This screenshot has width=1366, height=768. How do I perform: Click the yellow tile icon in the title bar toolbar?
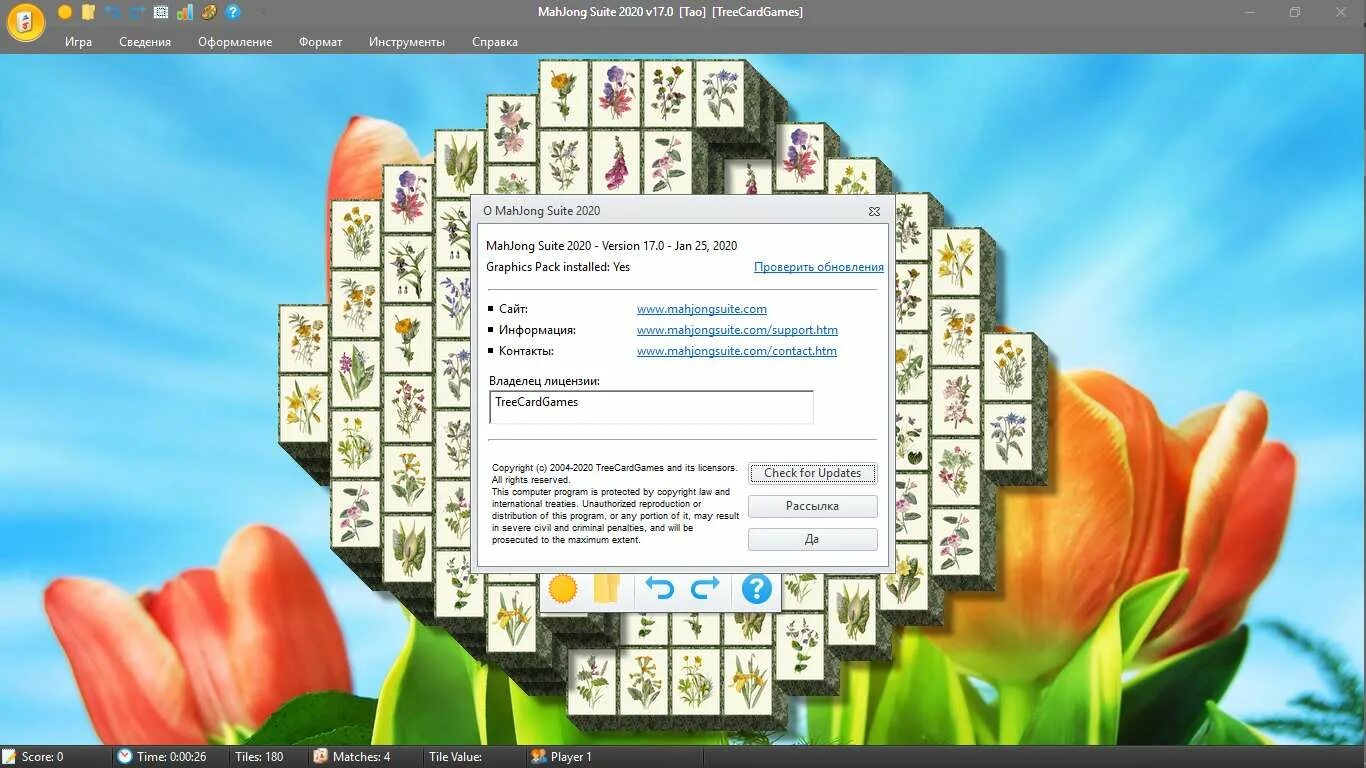(88, 12)
